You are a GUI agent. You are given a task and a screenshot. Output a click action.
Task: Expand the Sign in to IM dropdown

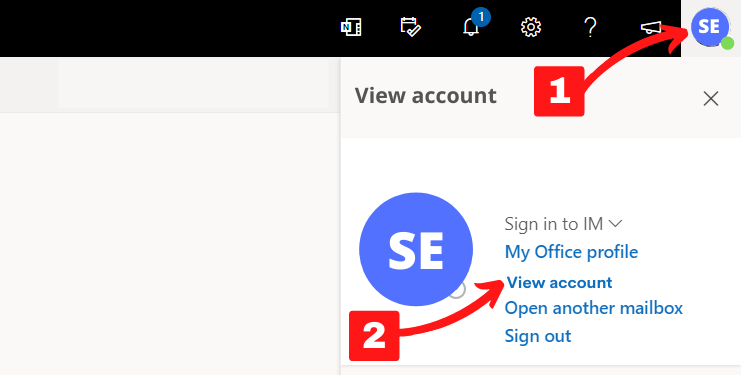coord(563,223)
